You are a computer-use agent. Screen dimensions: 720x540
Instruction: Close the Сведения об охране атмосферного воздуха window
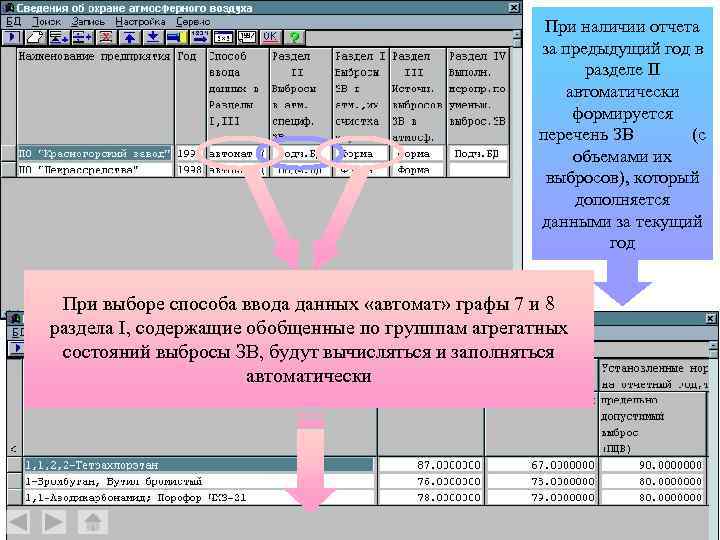(x=514, y=8)
